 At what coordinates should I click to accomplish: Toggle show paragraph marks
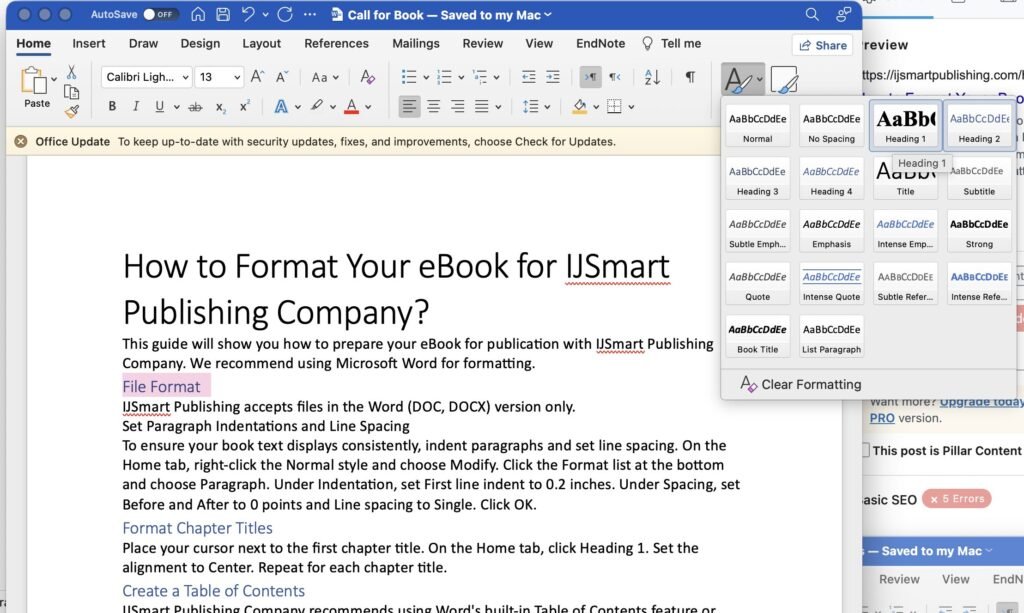click(x=690, y=76)
